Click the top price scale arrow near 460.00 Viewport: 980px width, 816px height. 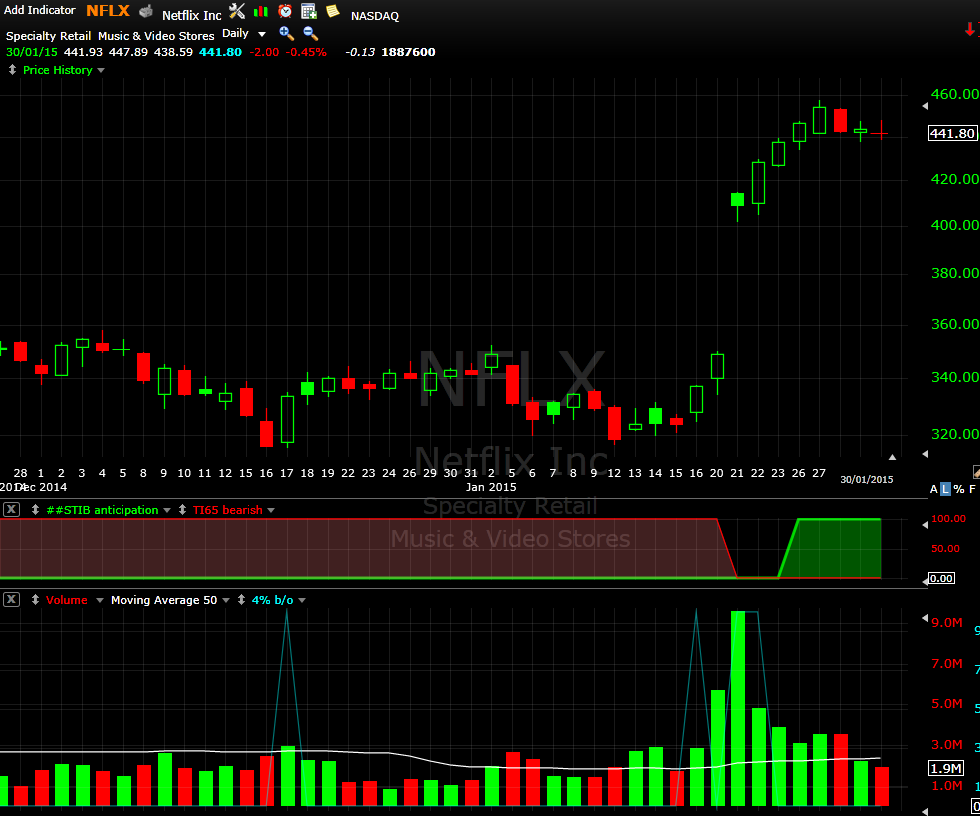pyautogui.click(x=925, y=106)
